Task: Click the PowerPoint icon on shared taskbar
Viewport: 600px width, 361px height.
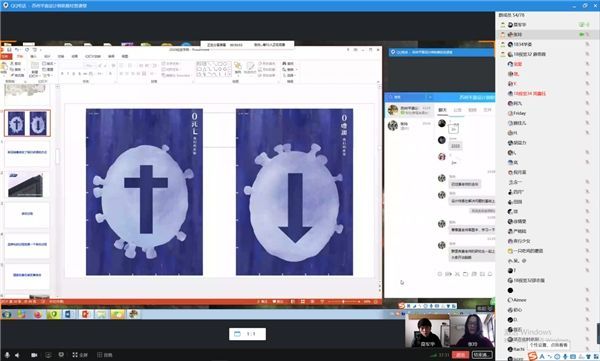Action: click(85, 314)
